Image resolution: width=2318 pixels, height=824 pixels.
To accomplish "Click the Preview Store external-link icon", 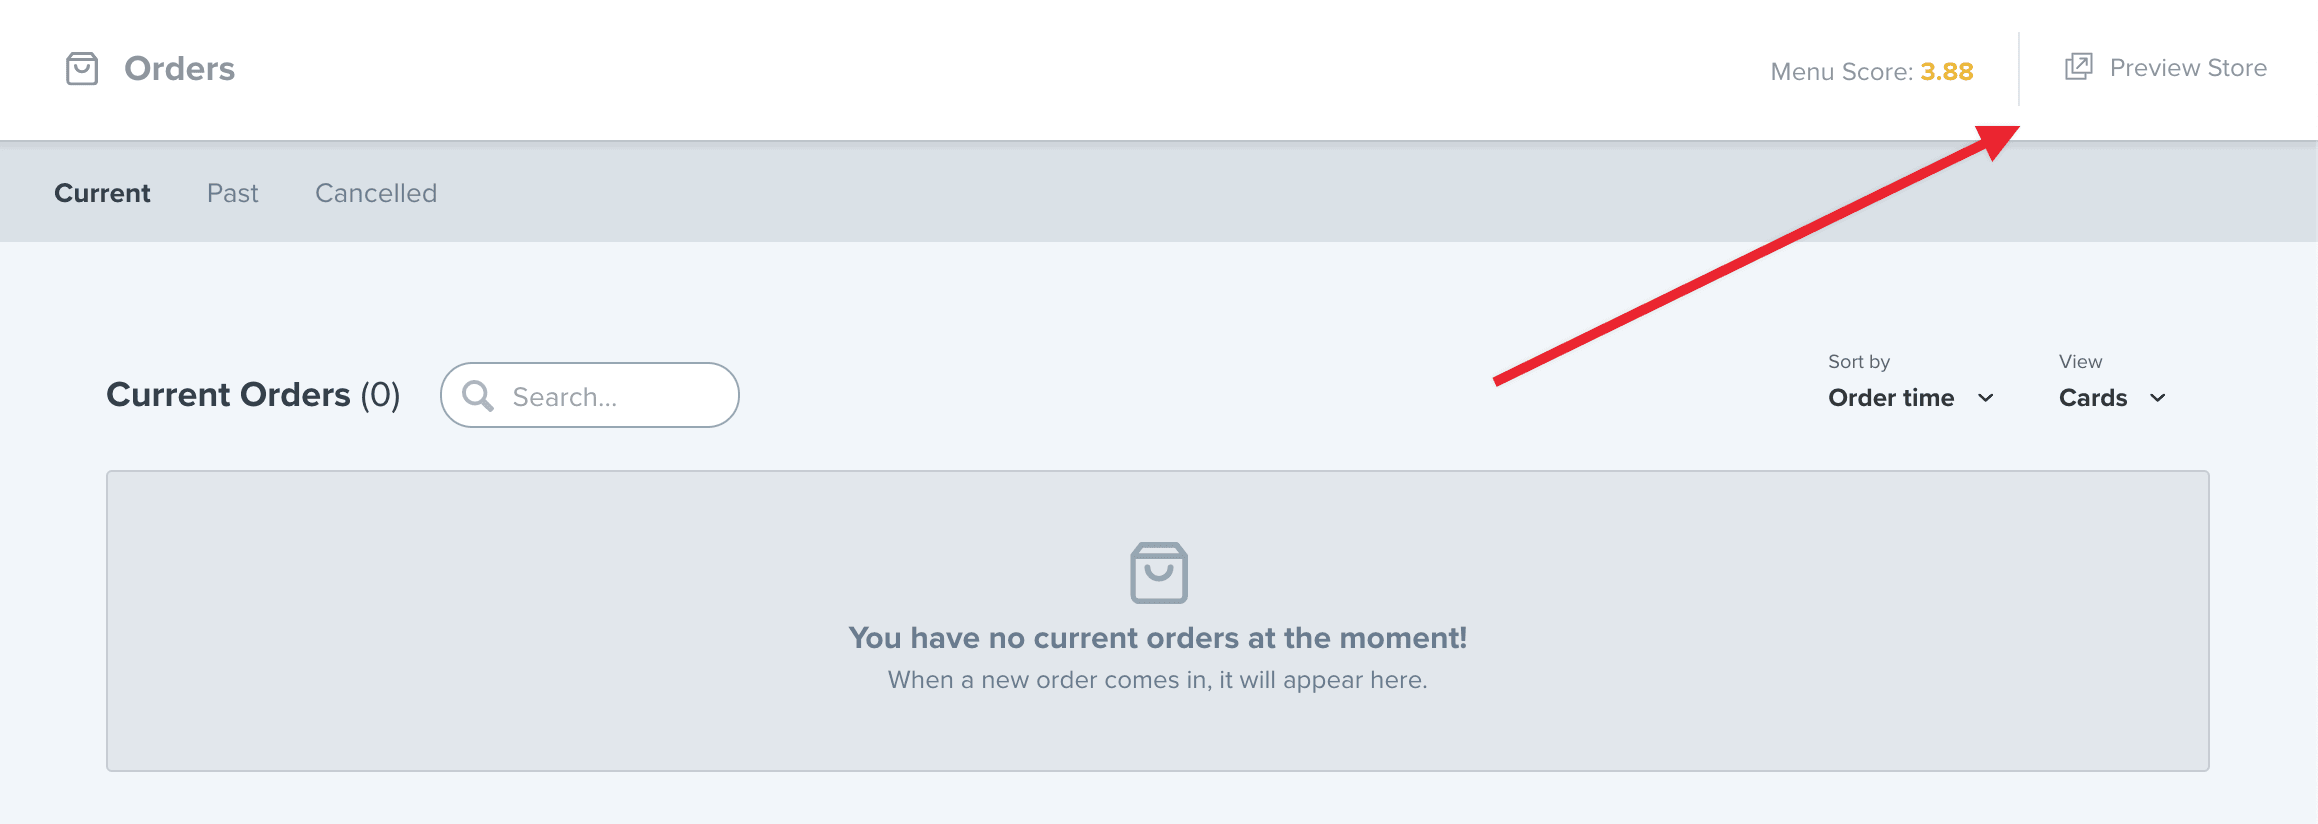I will (x=2078, y=67).
